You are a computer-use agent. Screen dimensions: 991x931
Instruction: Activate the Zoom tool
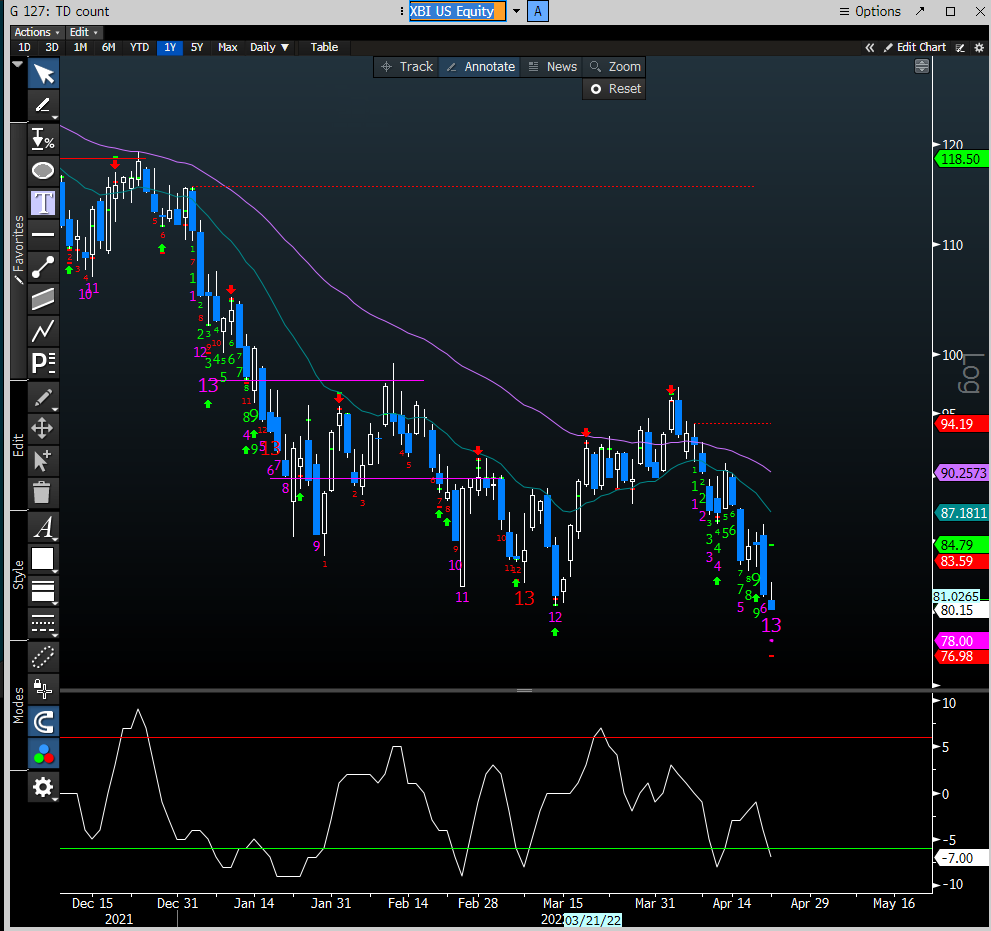[x=614, y=66]
